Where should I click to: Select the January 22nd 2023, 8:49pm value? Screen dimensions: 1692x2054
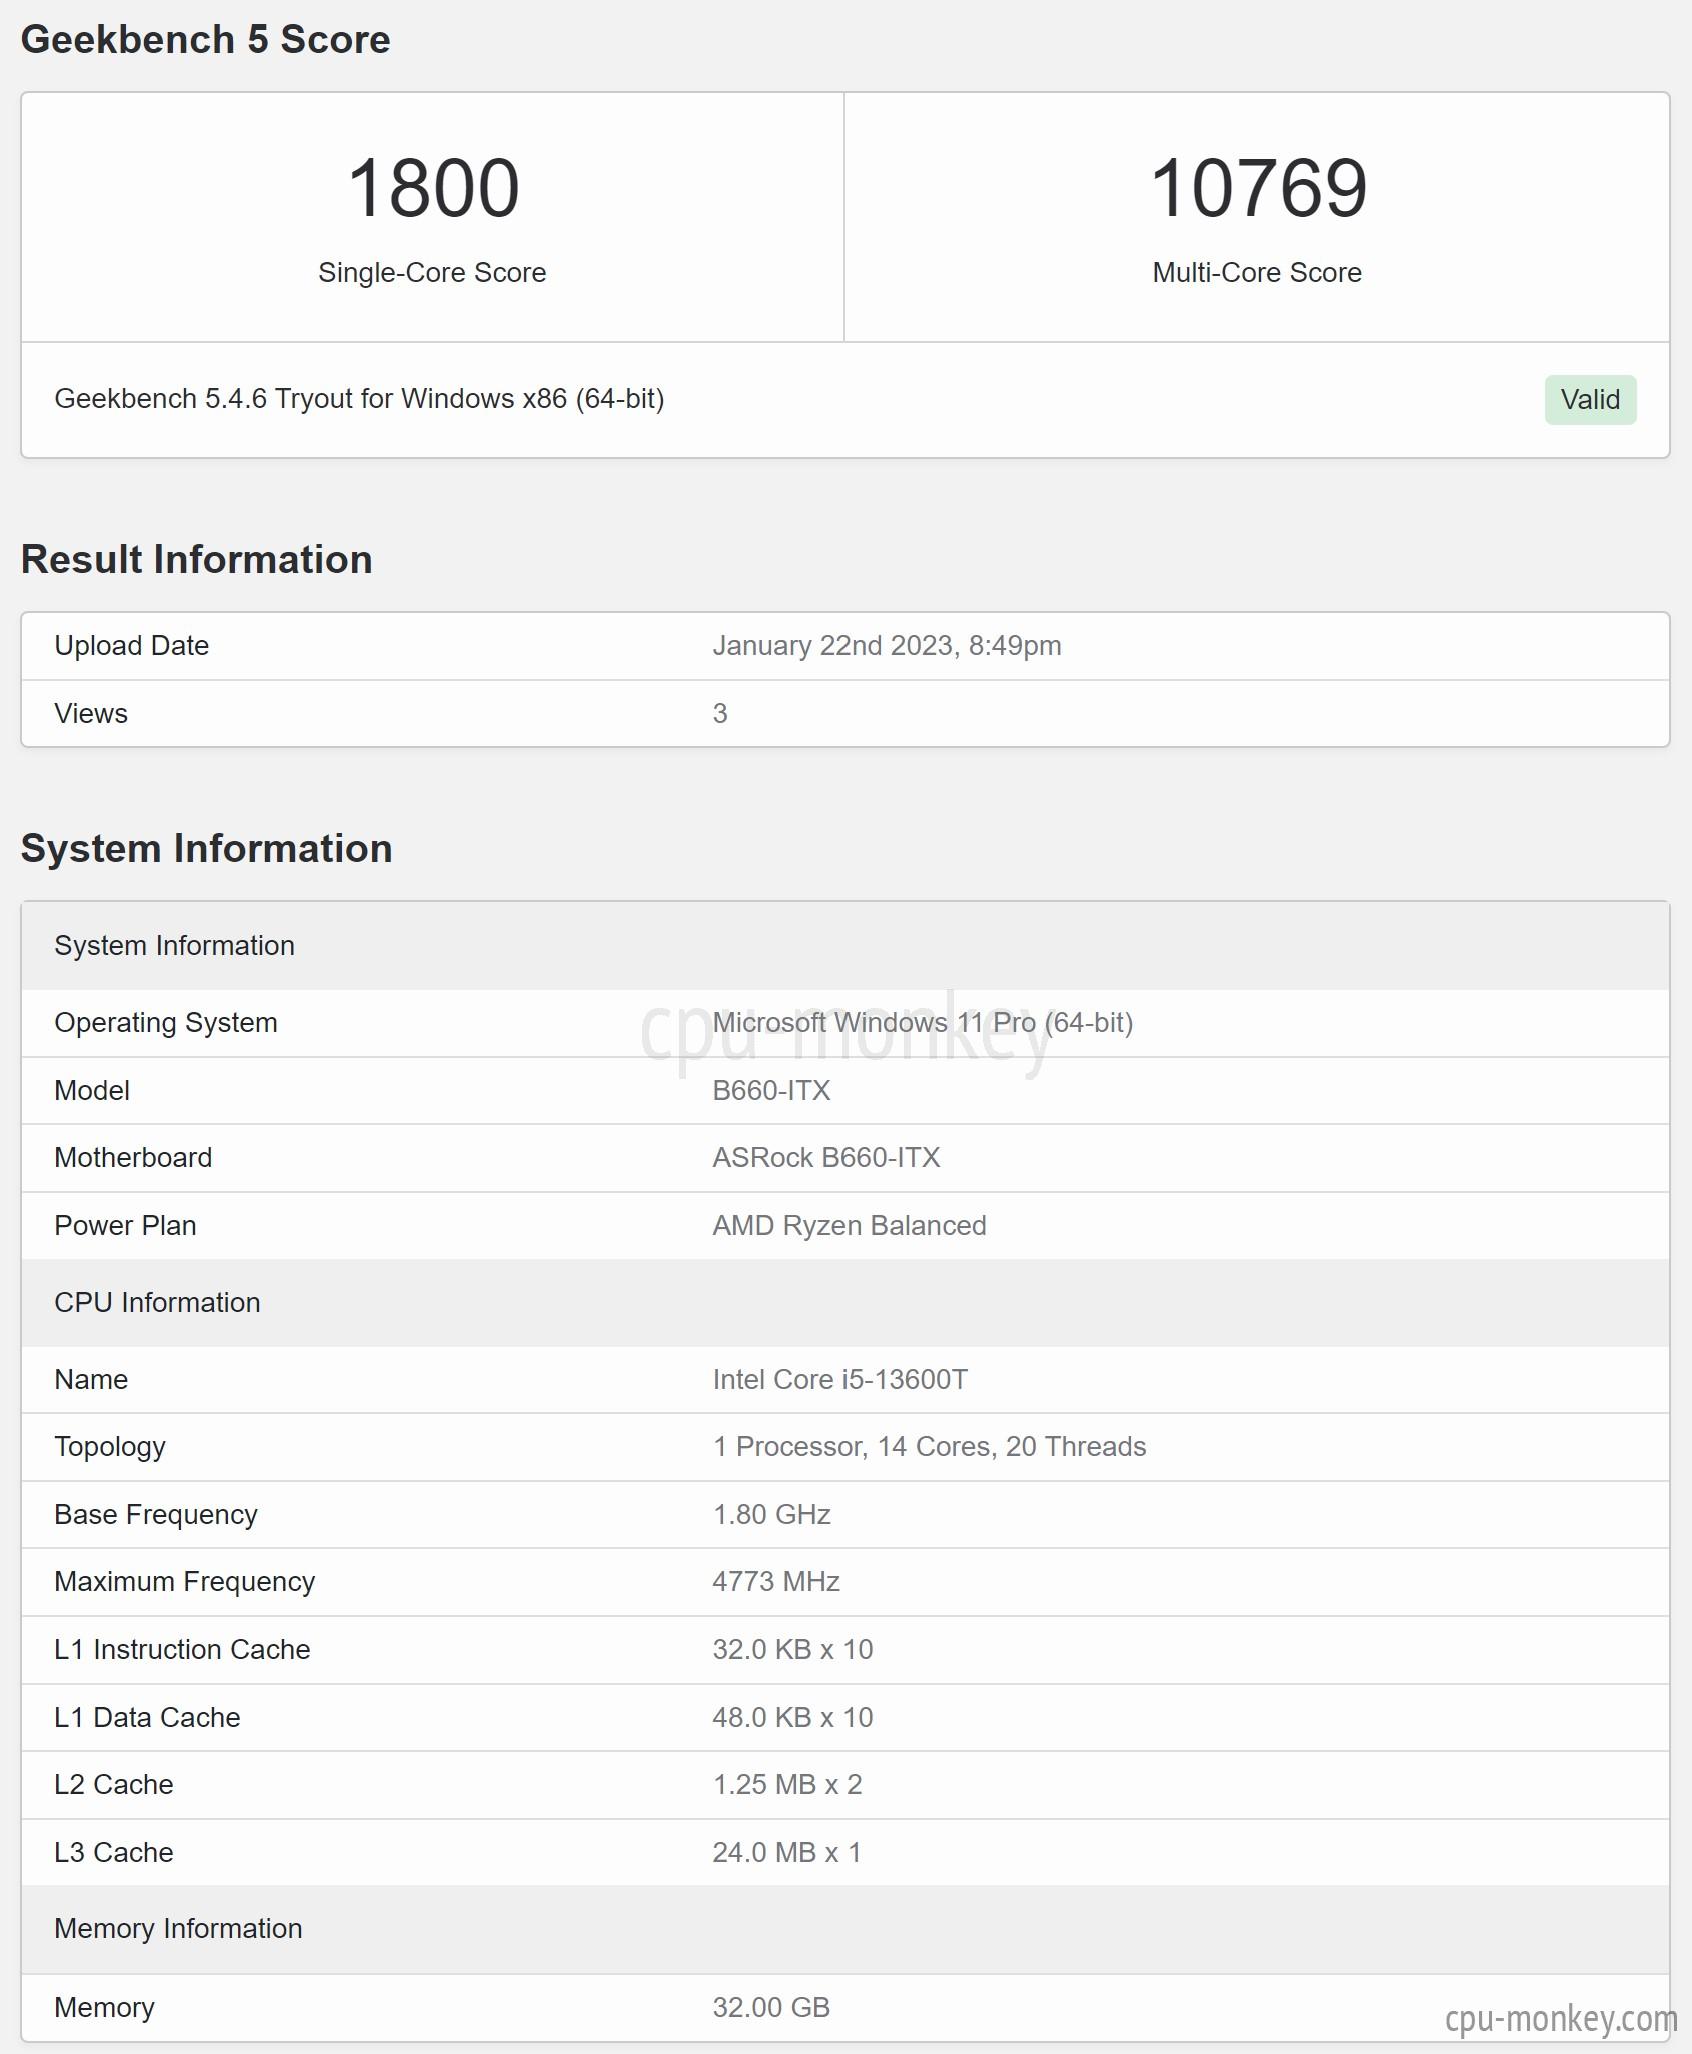tap(887, 646)
